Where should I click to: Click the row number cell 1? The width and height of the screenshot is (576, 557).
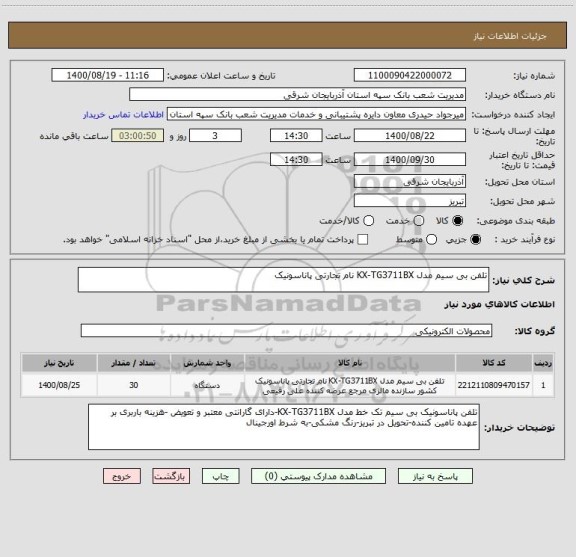(x=543, y=385)
